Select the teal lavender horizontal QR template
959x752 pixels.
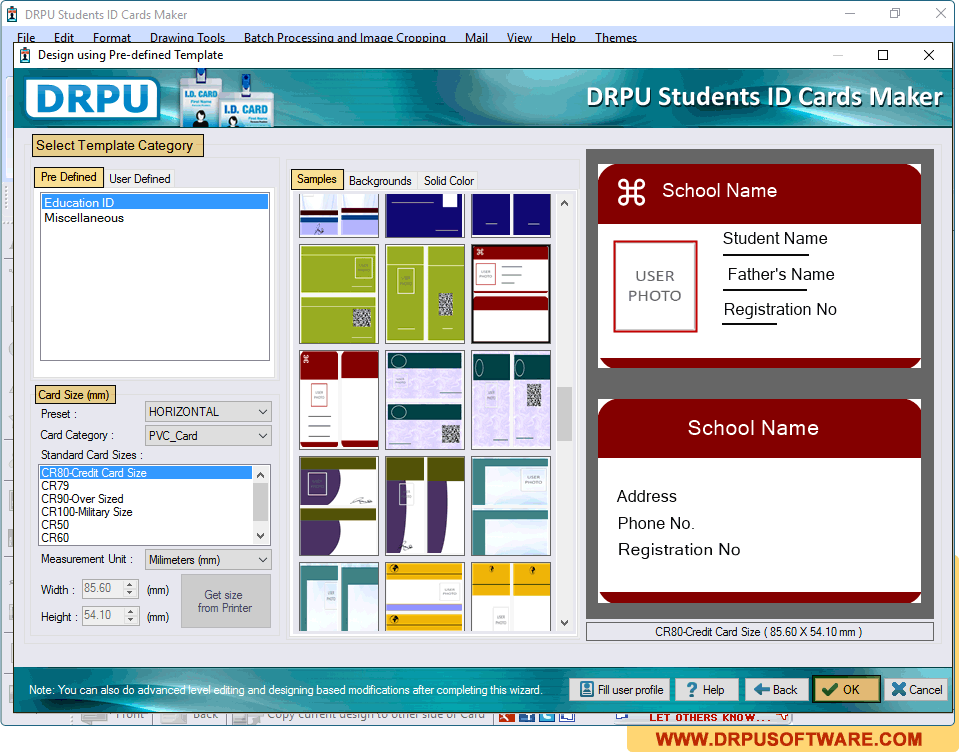tap(425, 400)
